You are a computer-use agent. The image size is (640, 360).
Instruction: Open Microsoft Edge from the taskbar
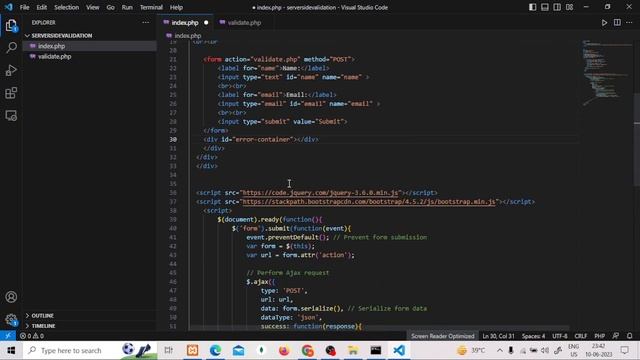click(x=216, y=351)
